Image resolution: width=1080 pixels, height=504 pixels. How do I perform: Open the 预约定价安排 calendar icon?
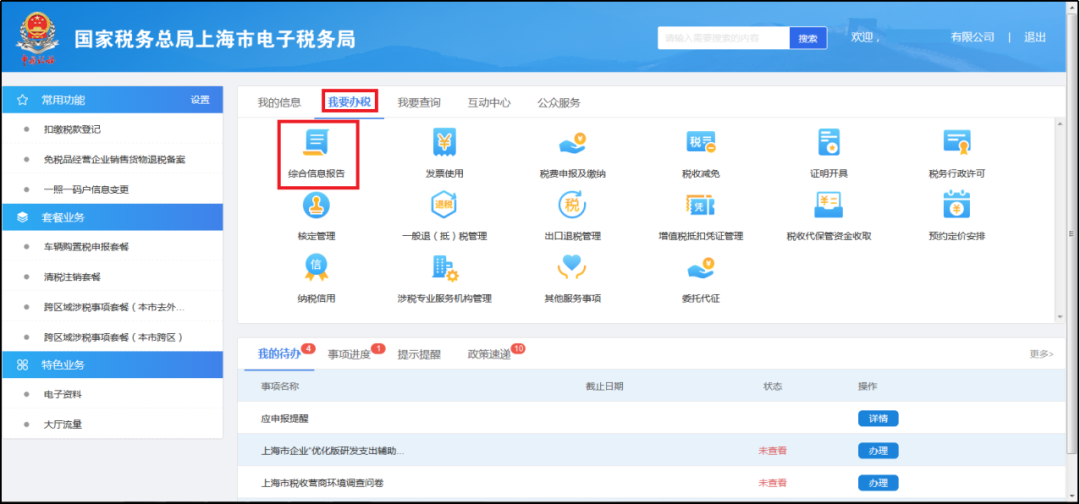click(x=957, y=204)
